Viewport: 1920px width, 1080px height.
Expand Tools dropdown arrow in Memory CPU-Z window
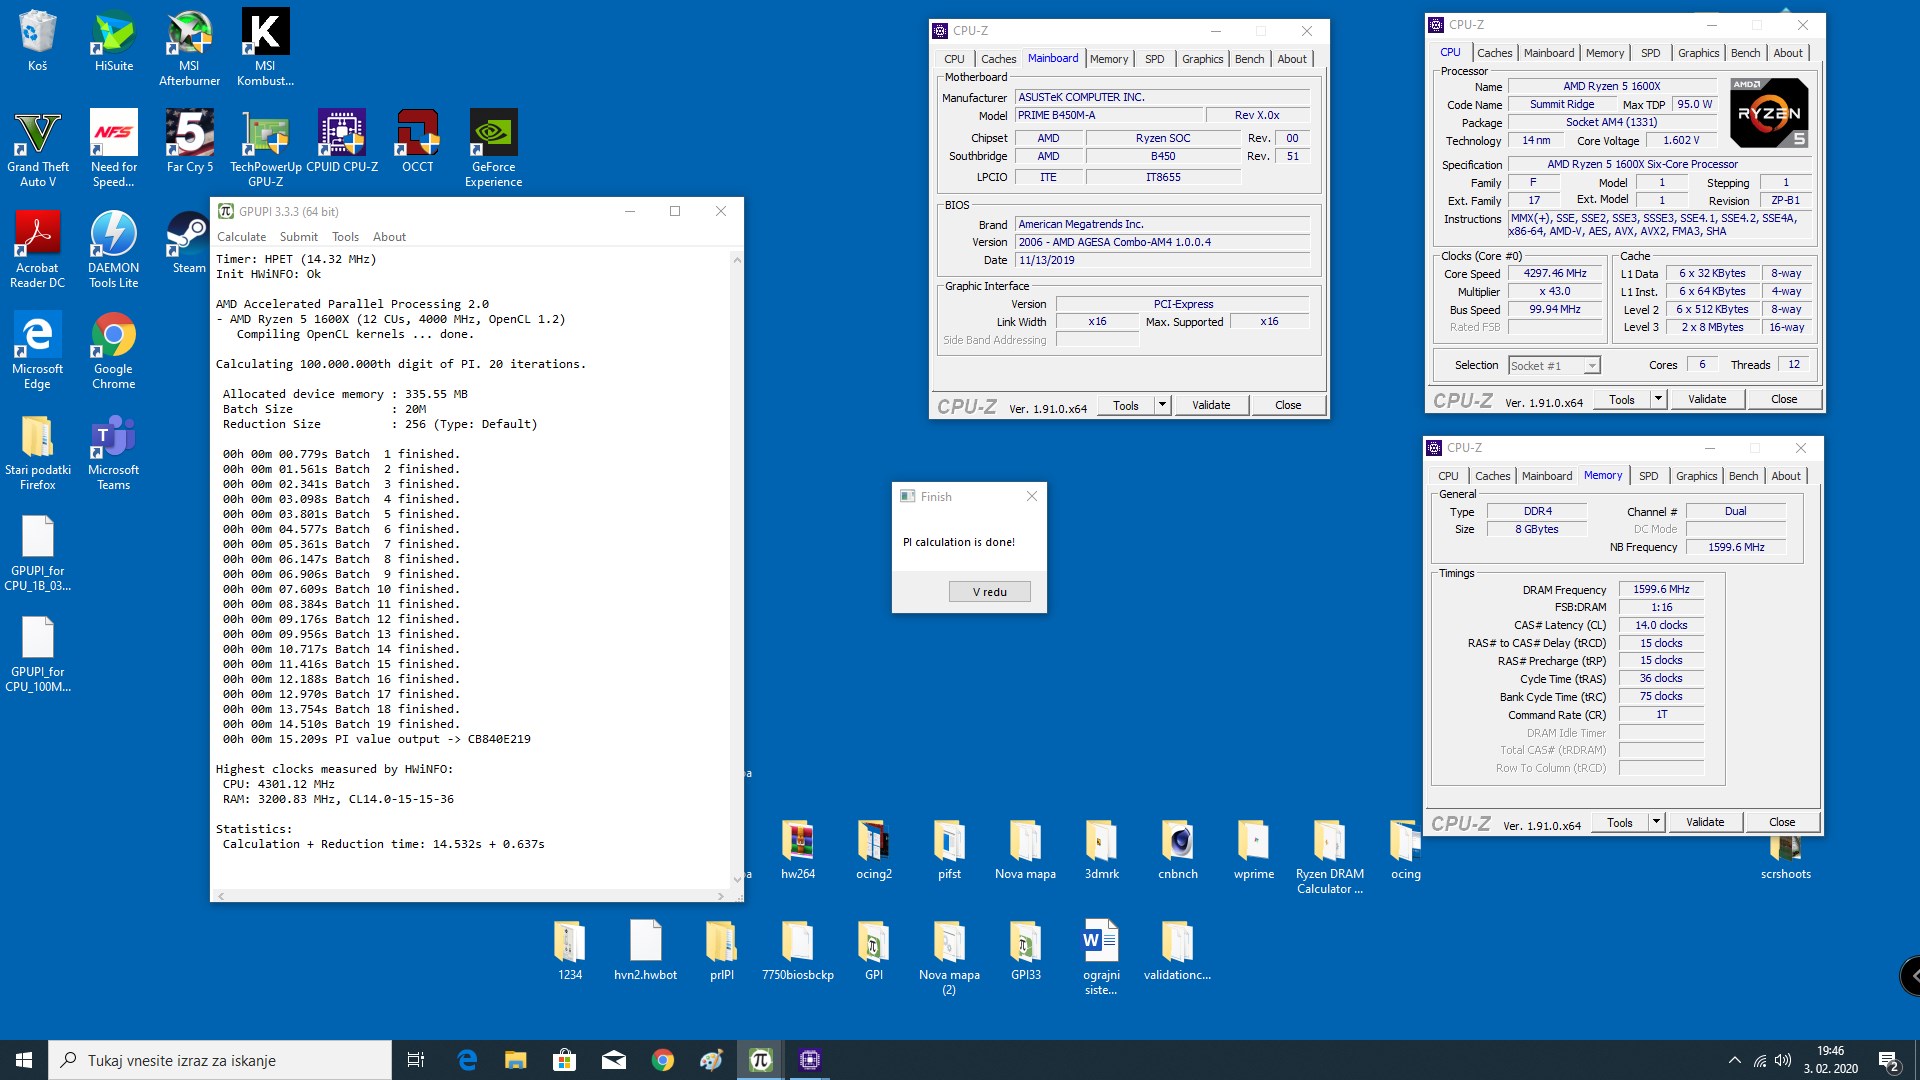tap(1656, 822)
